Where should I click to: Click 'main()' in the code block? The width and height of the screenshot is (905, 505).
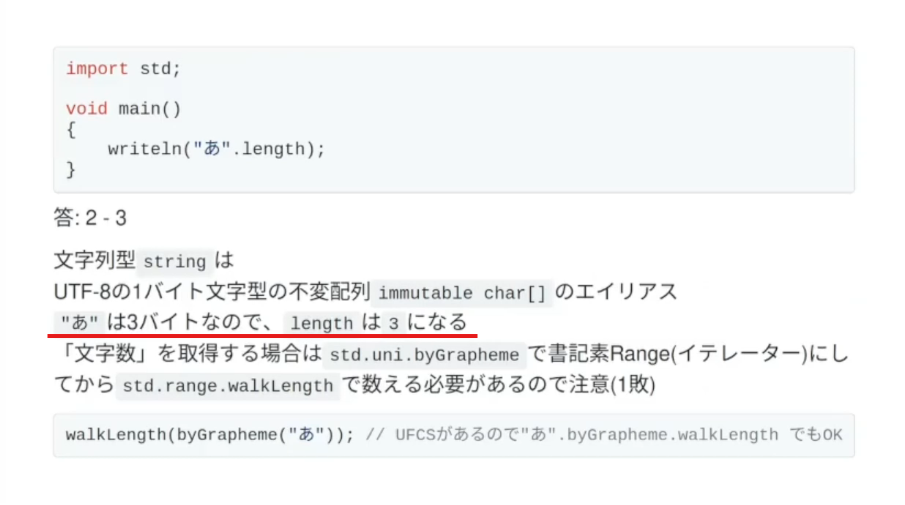(x=150, y=109)
